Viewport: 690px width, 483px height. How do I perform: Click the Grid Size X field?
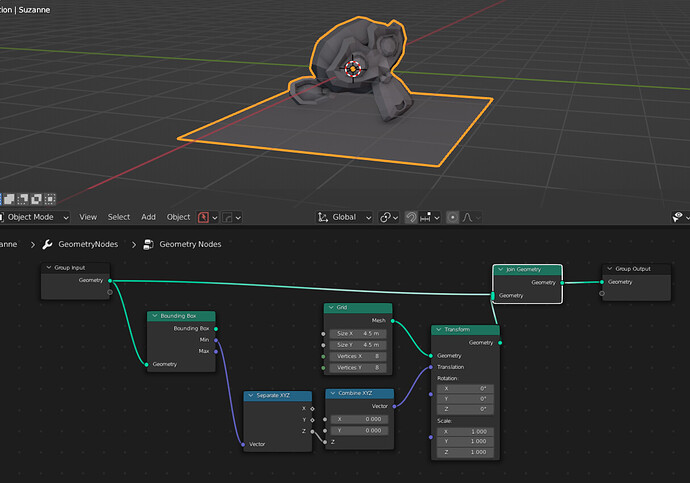(x=358, y=333)
